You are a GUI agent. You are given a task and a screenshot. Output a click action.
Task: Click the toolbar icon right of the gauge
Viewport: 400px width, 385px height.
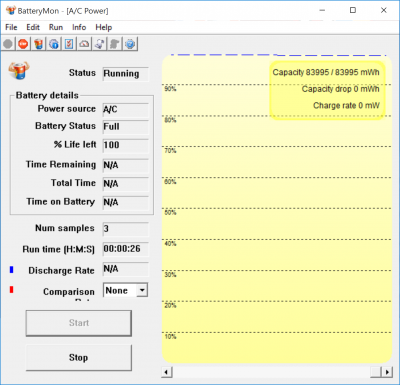pos(100,44)
